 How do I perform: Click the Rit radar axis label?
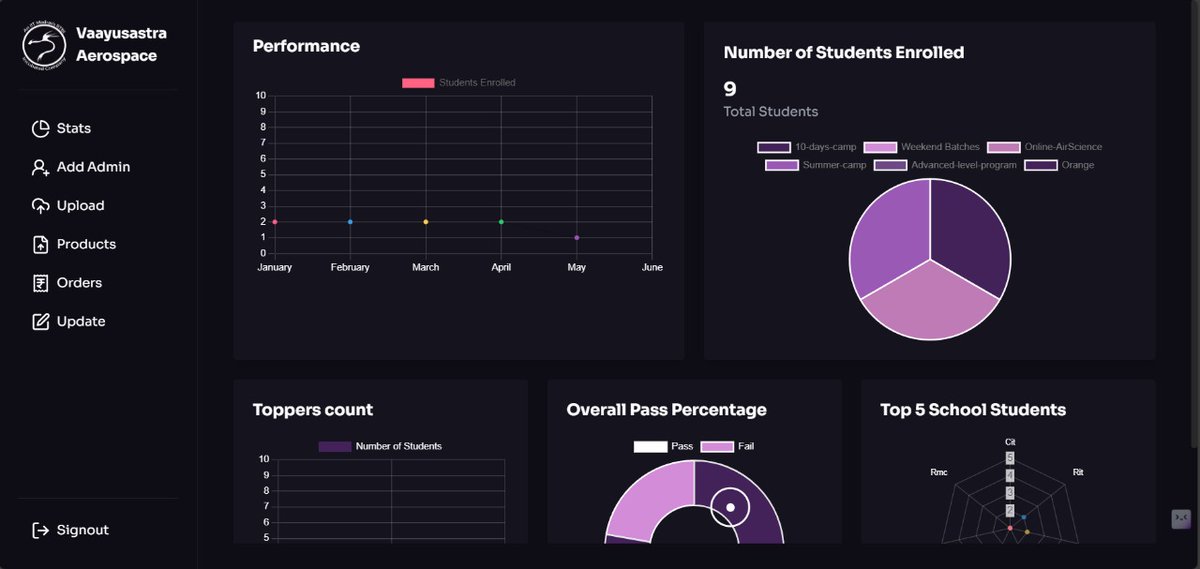tap(1078, 472)
